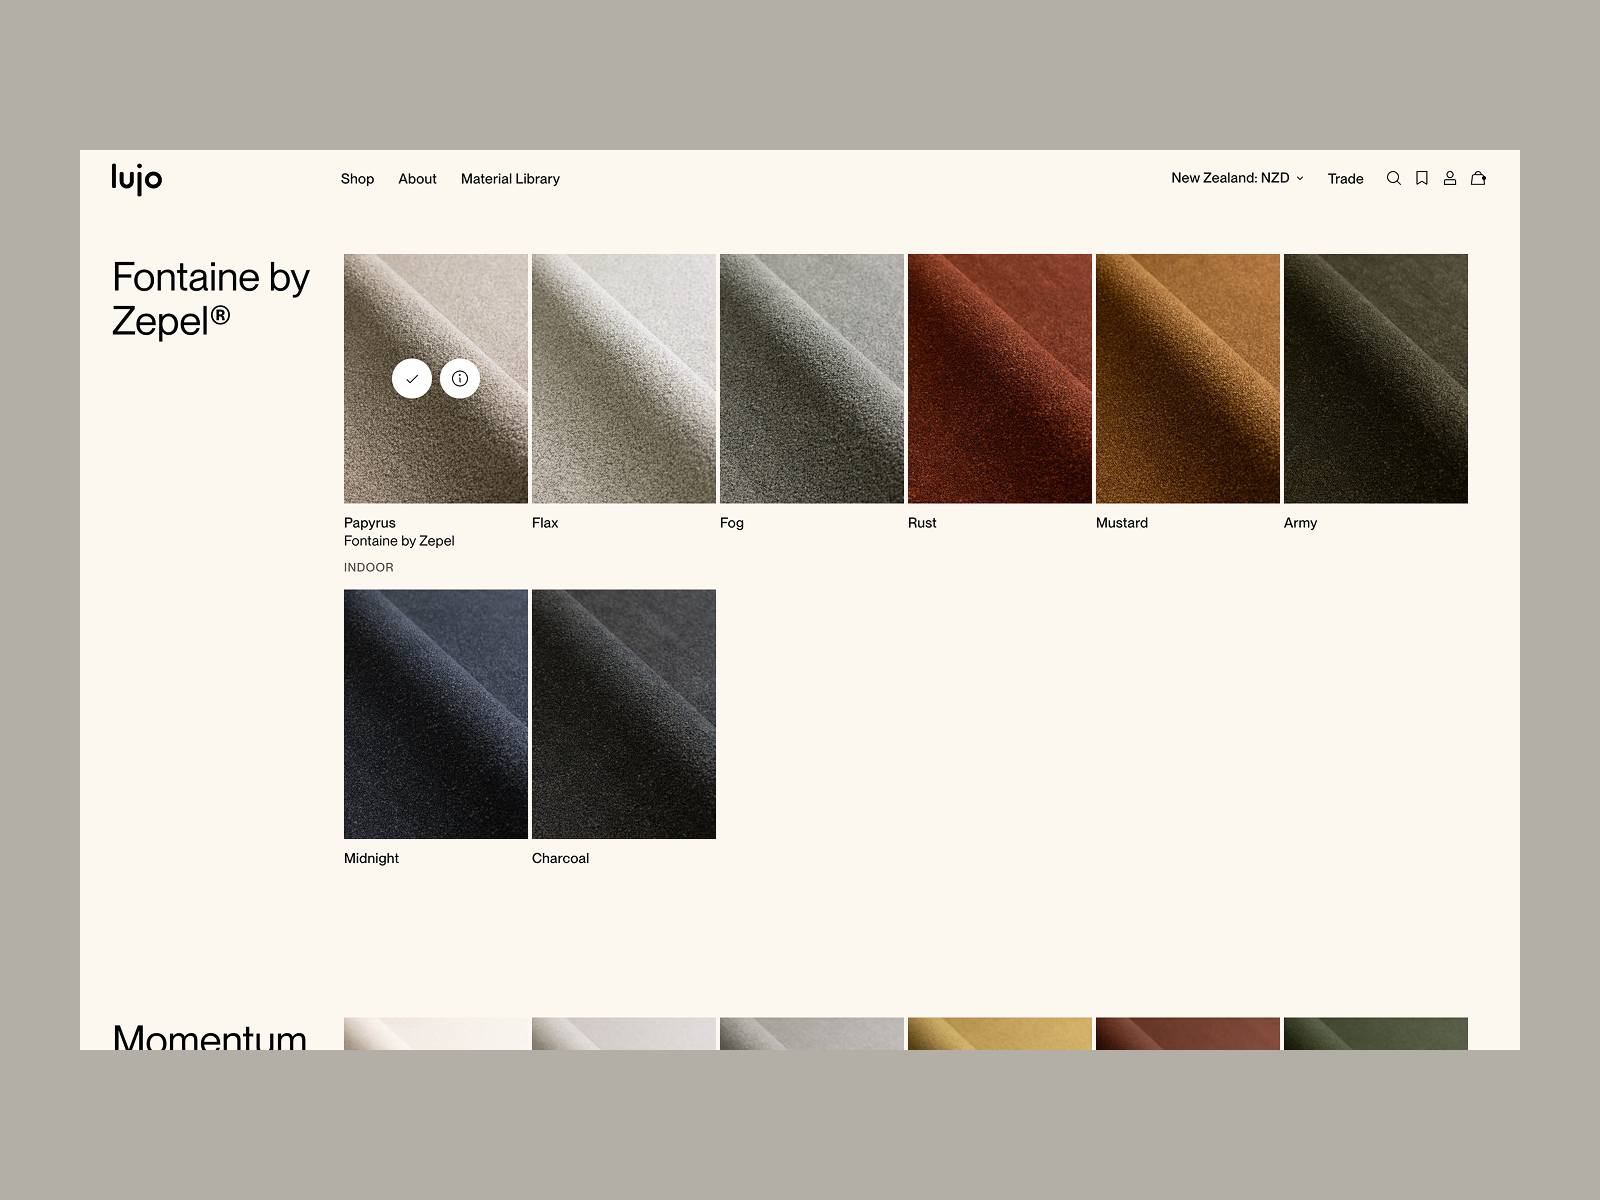The width and height of the screenshot is (1600, 1200).
Task: Open the green Momentum fabric thumbnail
Action: [x=1376, y=1034]
